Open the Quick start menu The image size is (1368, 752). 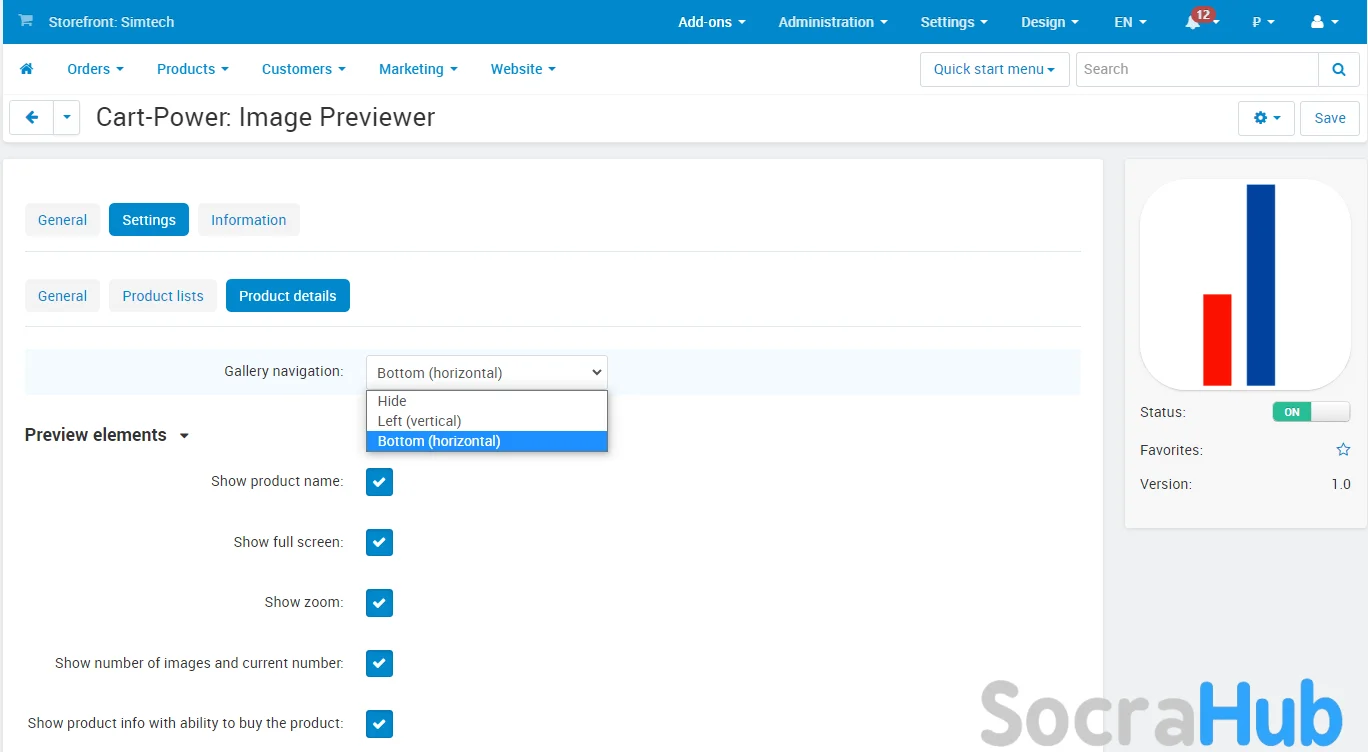tap(994, 69)
